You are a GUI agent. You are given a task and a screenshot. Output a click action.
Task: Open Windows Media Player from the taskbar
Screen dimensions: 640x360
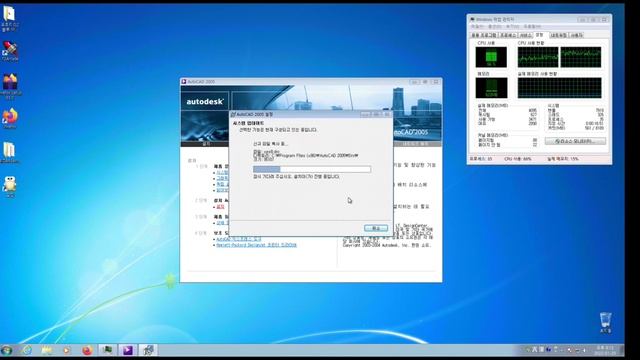67,350
